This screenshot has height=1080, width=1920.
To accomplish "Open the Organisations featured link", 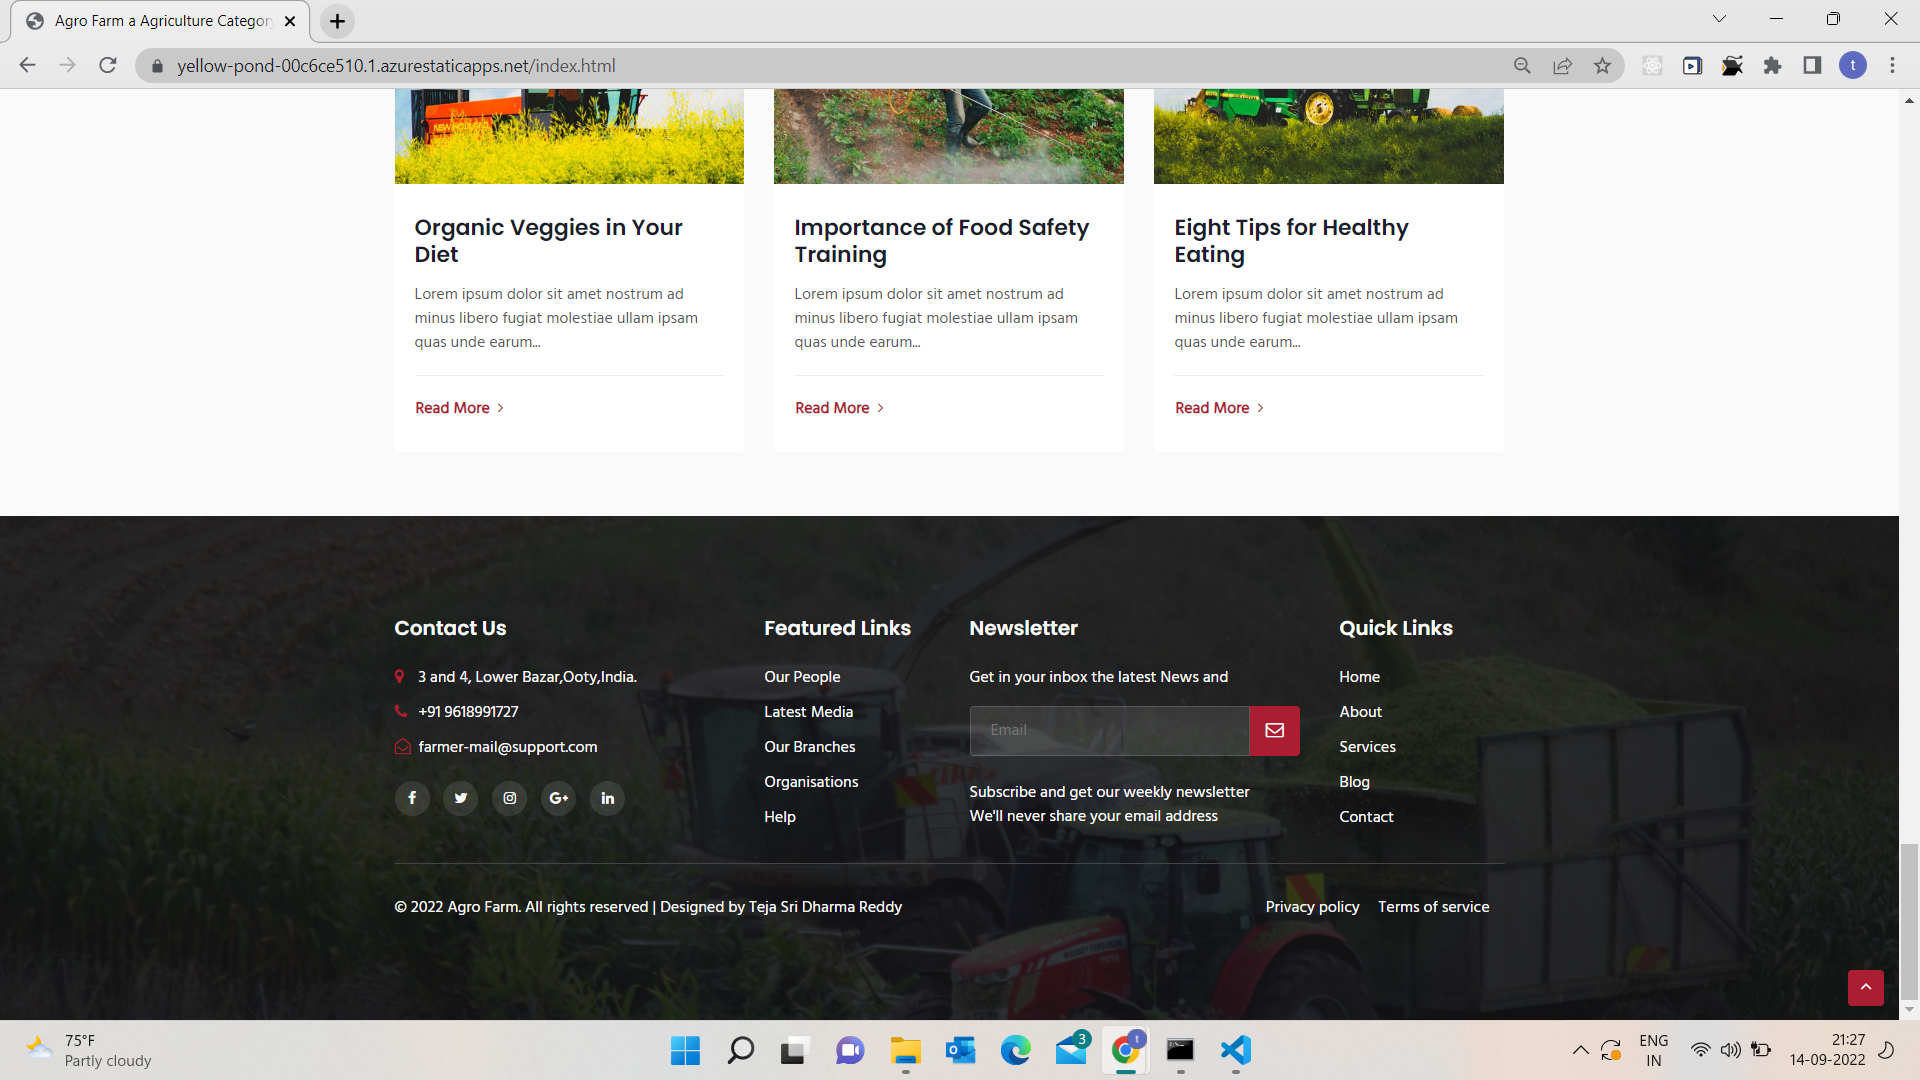I will point(811,782).
